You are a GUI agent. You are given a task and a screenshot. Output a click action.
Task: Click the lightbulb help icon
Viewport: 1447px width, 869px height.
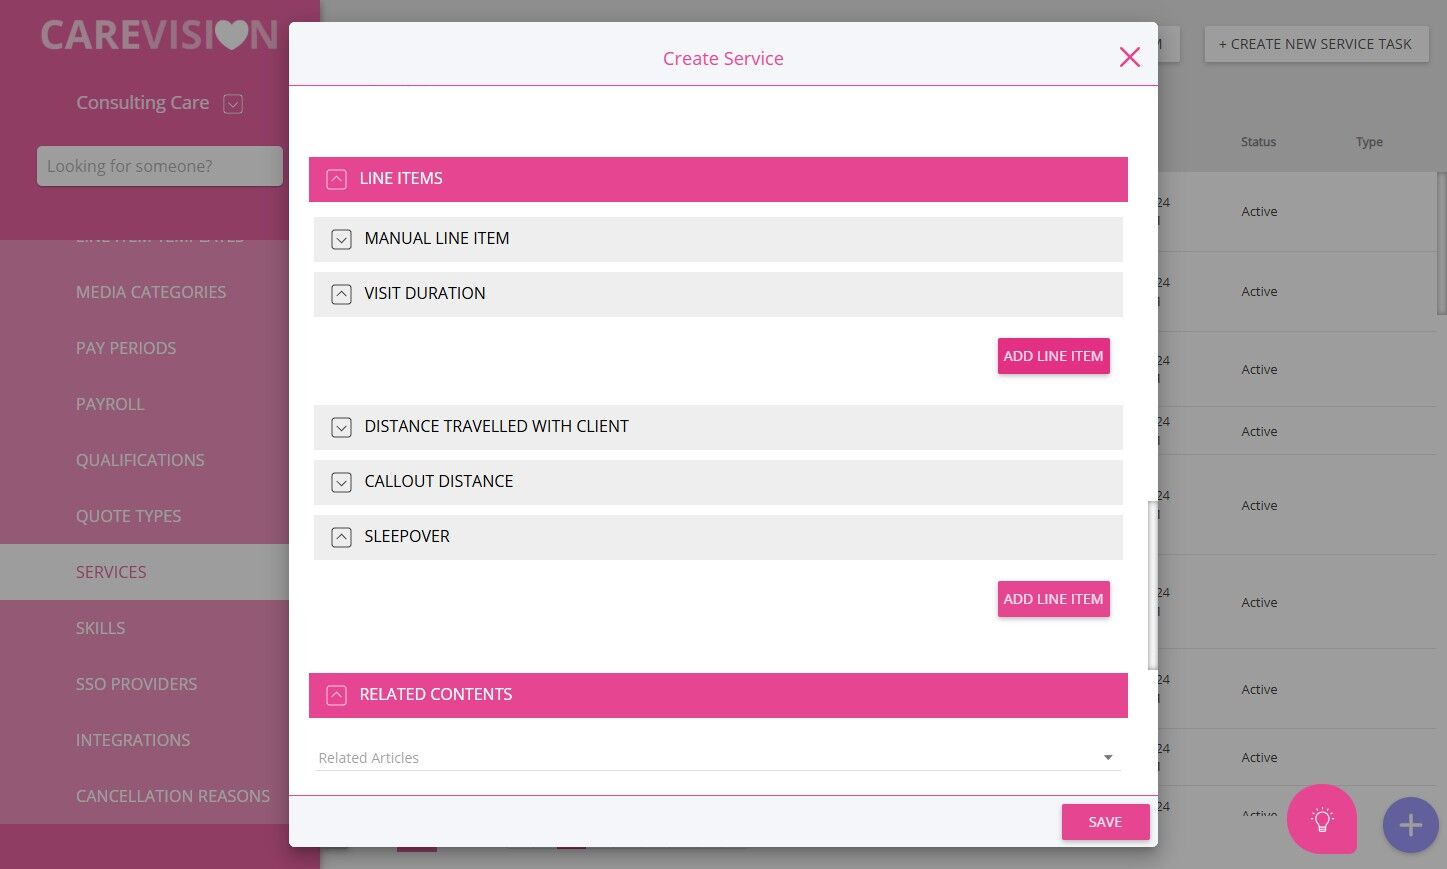coord(1322,820)
